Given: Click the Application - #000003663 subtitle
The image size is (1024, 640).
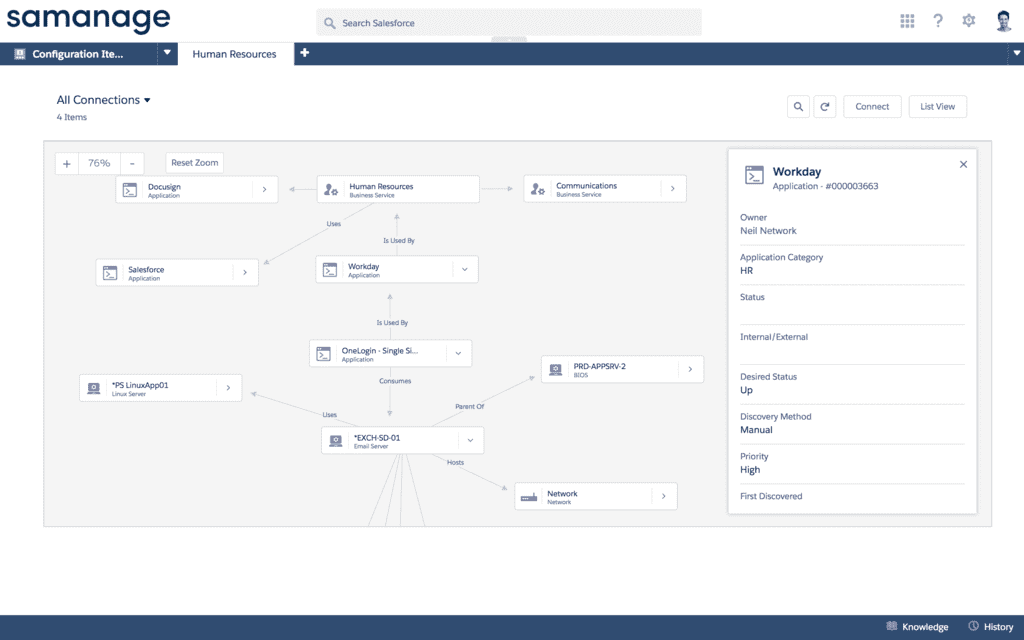Looking at the screenshot, I should coord(825,186).
